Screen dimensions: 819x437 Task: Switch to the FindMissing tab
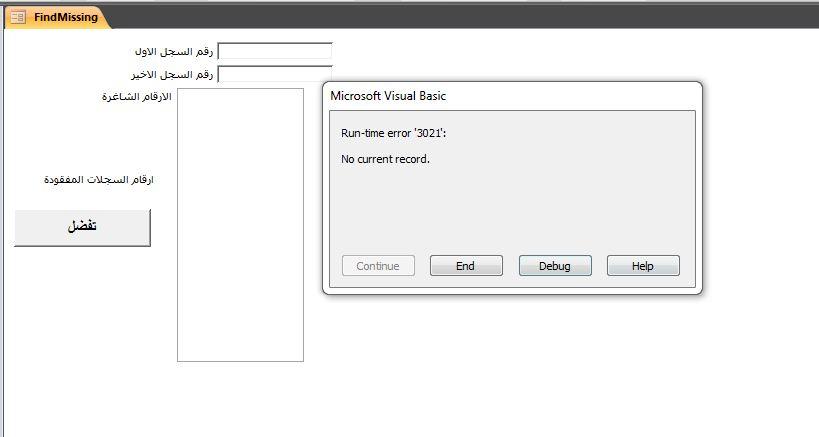[x=65, y=17]
